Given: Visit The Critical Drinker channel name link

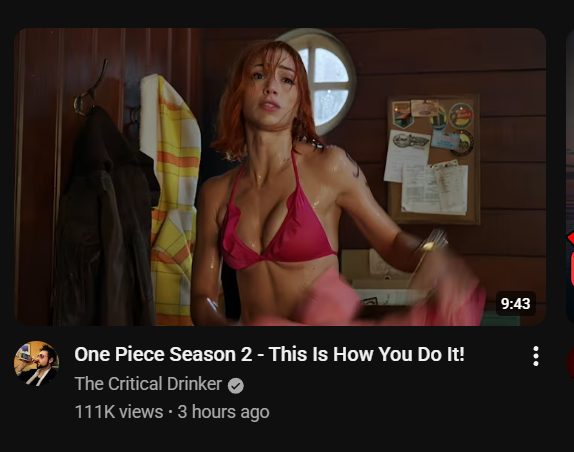Looking at the screenshot, I should pyautogui.click(x=148, y=384).
